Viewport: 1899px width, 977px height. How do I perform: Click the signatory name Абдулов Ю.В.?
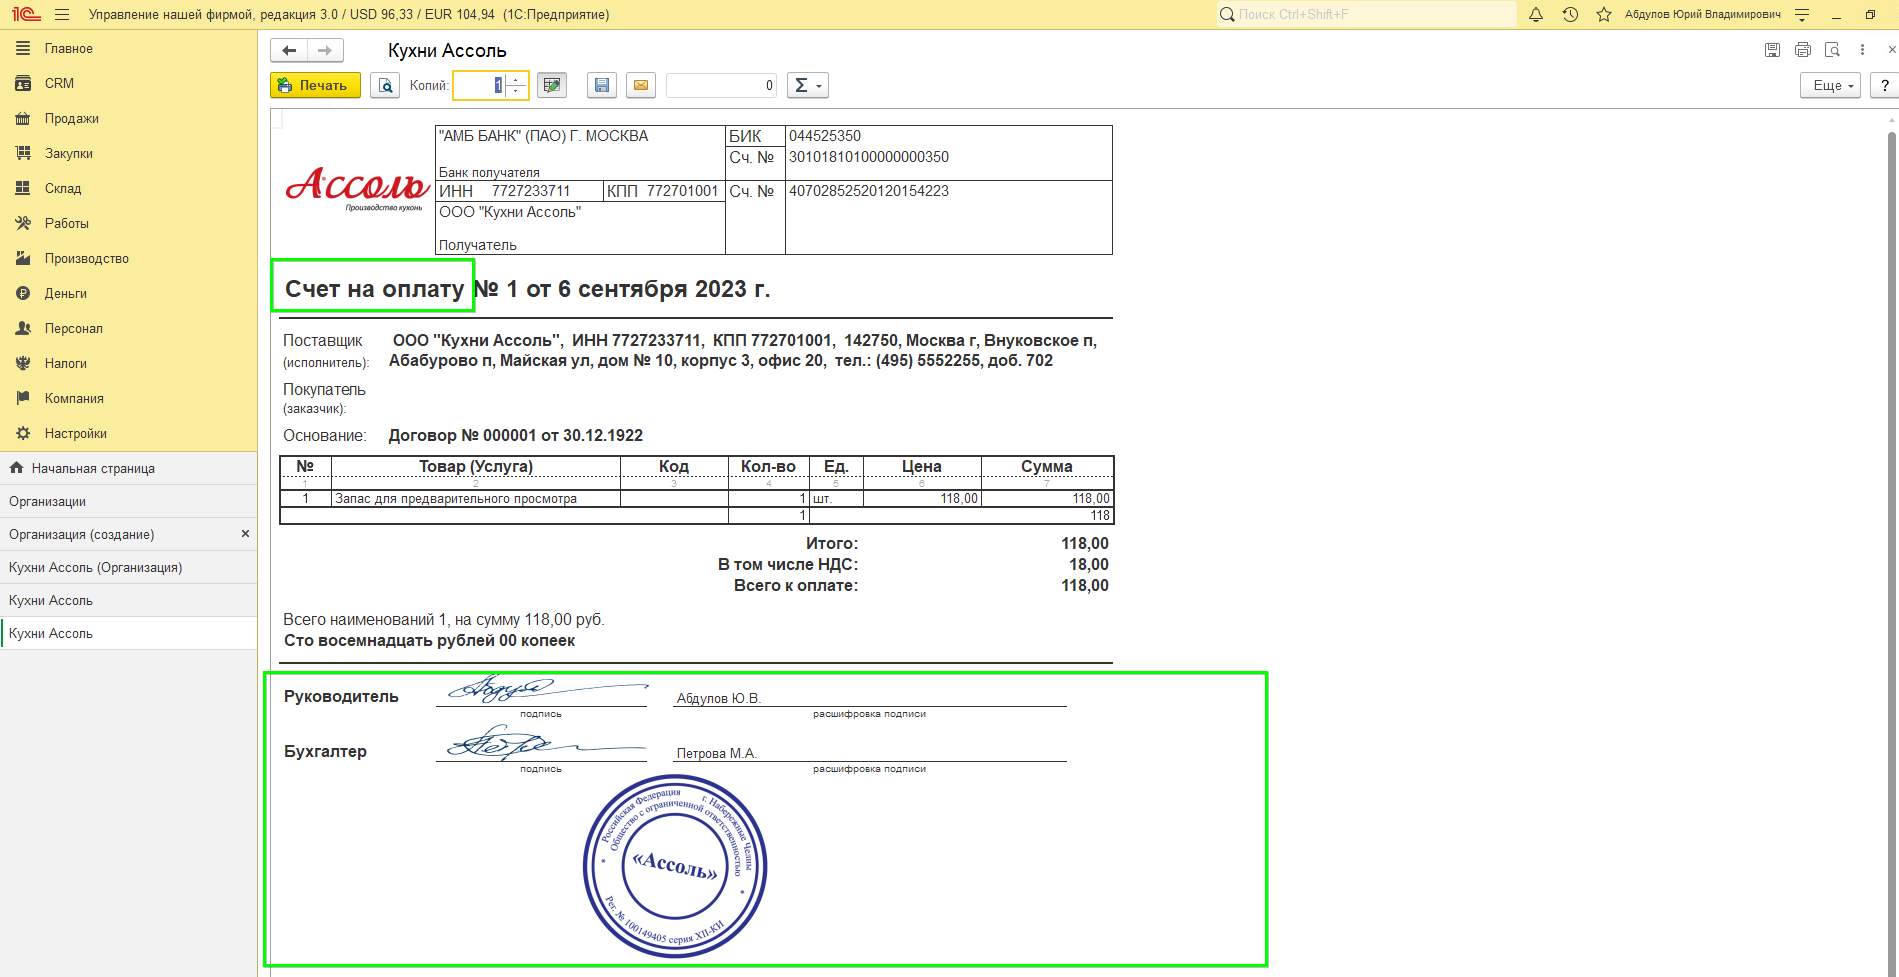pos(719,699)
